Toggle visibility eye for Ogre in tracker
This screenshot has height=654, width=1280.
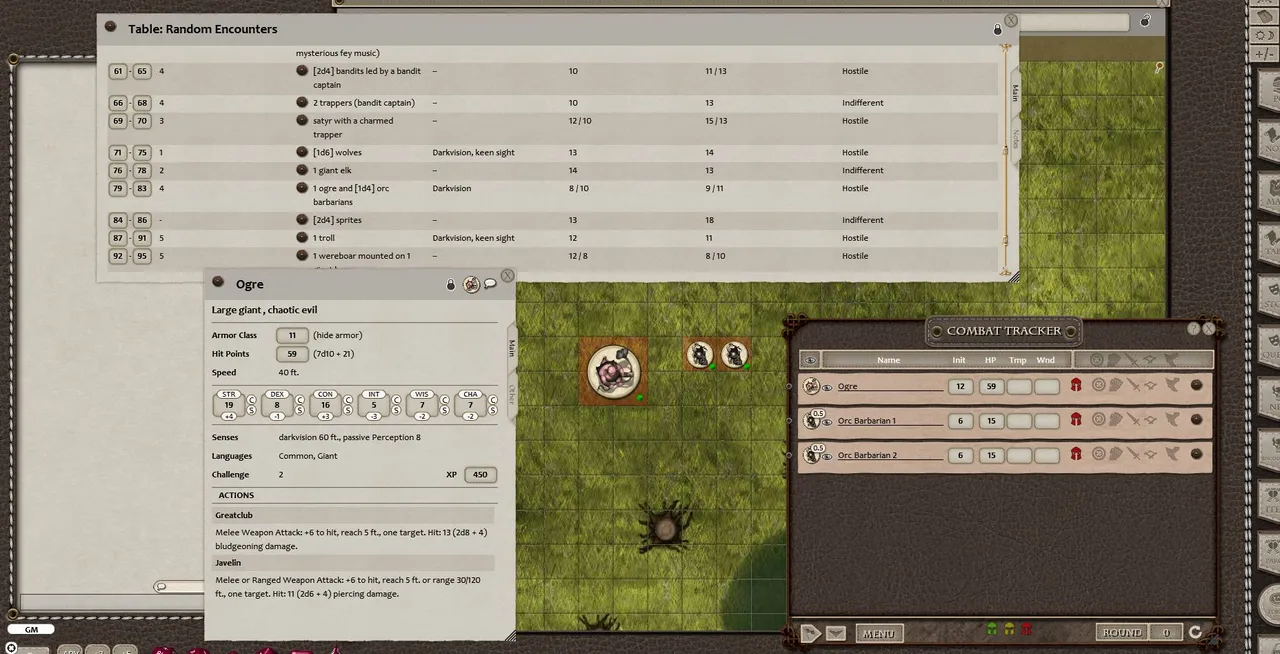click(x=828, y=387)
